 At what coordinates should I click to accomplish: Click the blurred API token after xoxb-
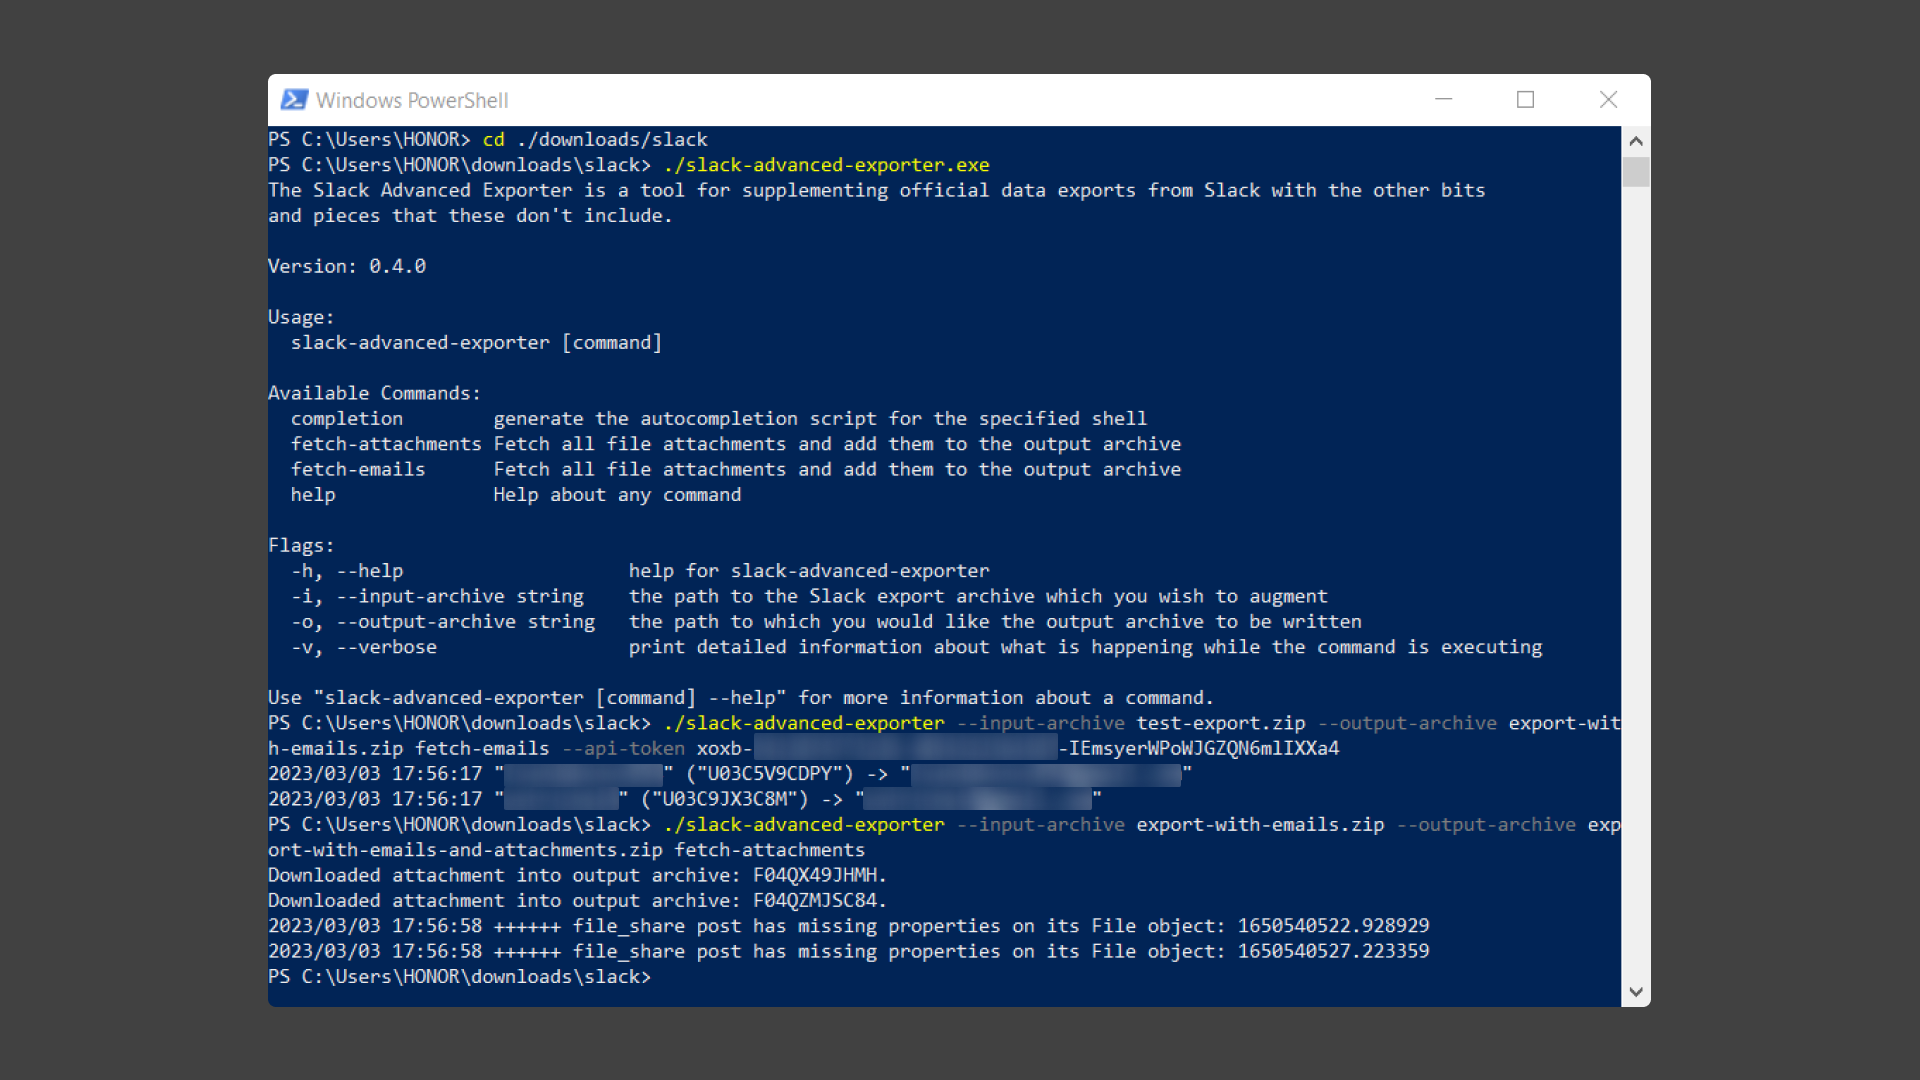point(905,749)
